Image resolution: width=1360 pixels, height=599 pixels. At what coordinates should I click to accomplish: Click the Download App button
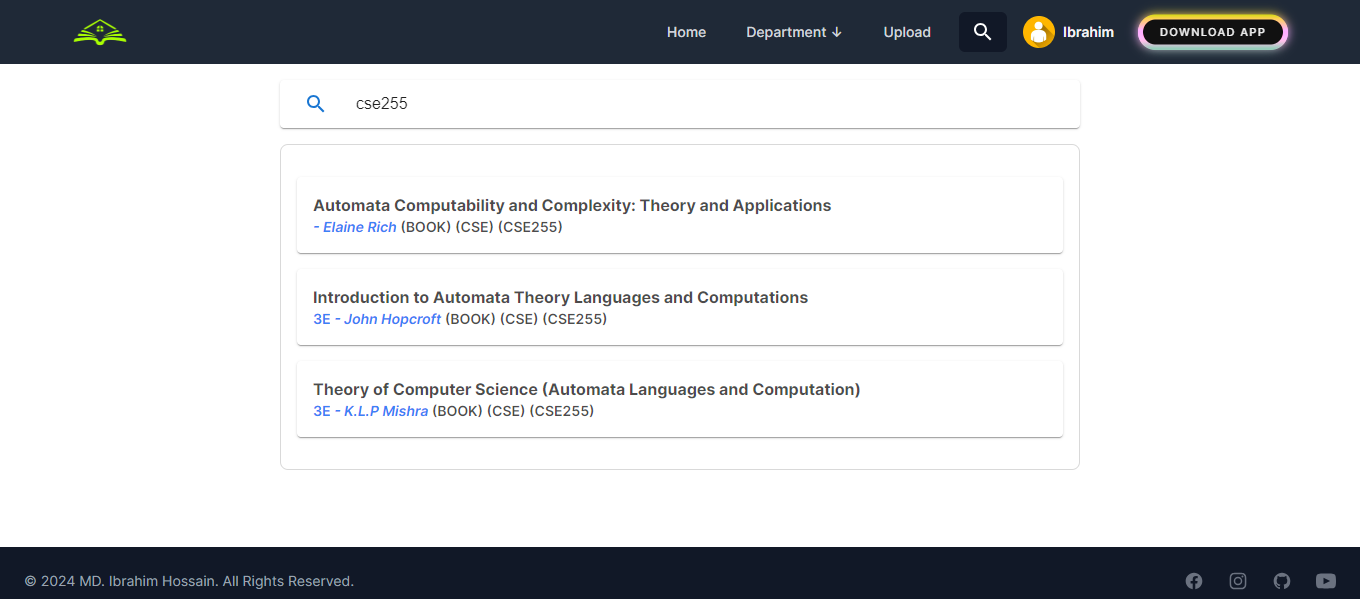coord(1212,32)
